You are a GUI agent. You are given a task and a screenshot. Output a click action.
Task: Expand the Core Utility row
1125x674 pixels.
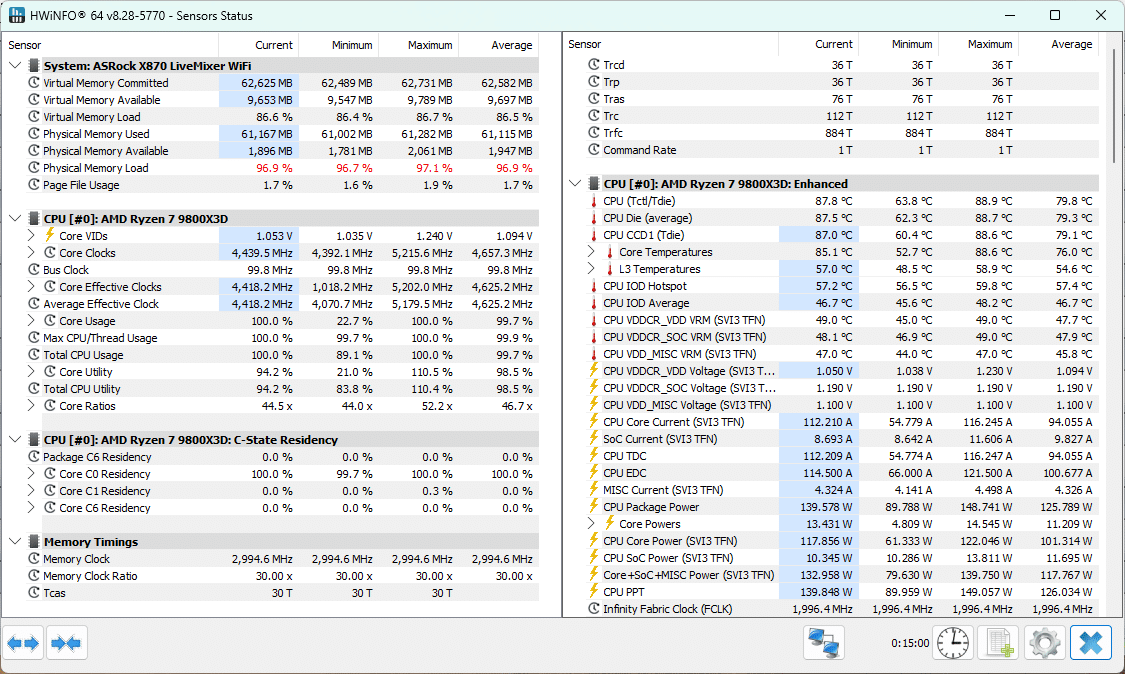pos(31,371)
